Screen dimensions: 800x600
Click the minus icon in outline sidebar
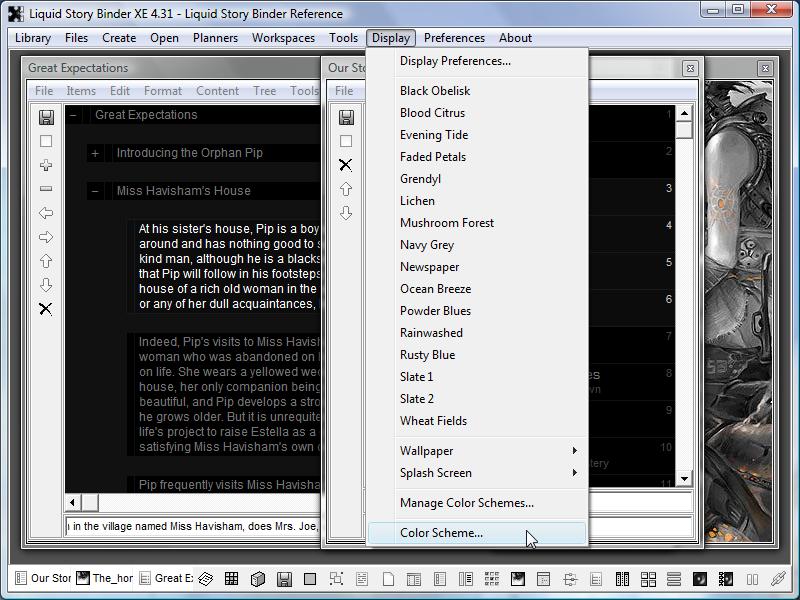pyautogui.click(x=46, y=189)
